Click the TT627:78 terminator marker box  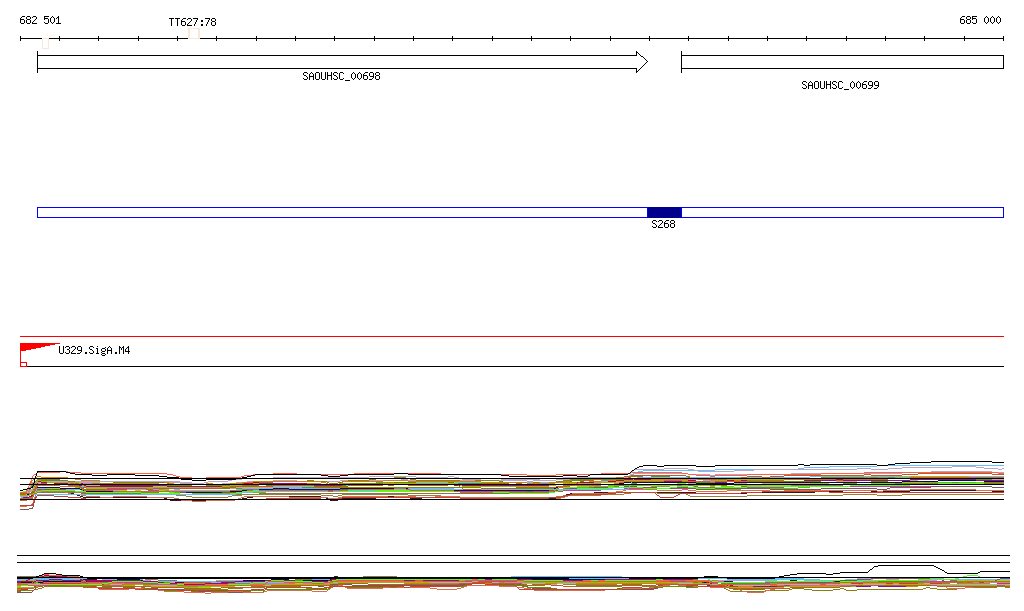pyautogui.click(x=193, y=33)
